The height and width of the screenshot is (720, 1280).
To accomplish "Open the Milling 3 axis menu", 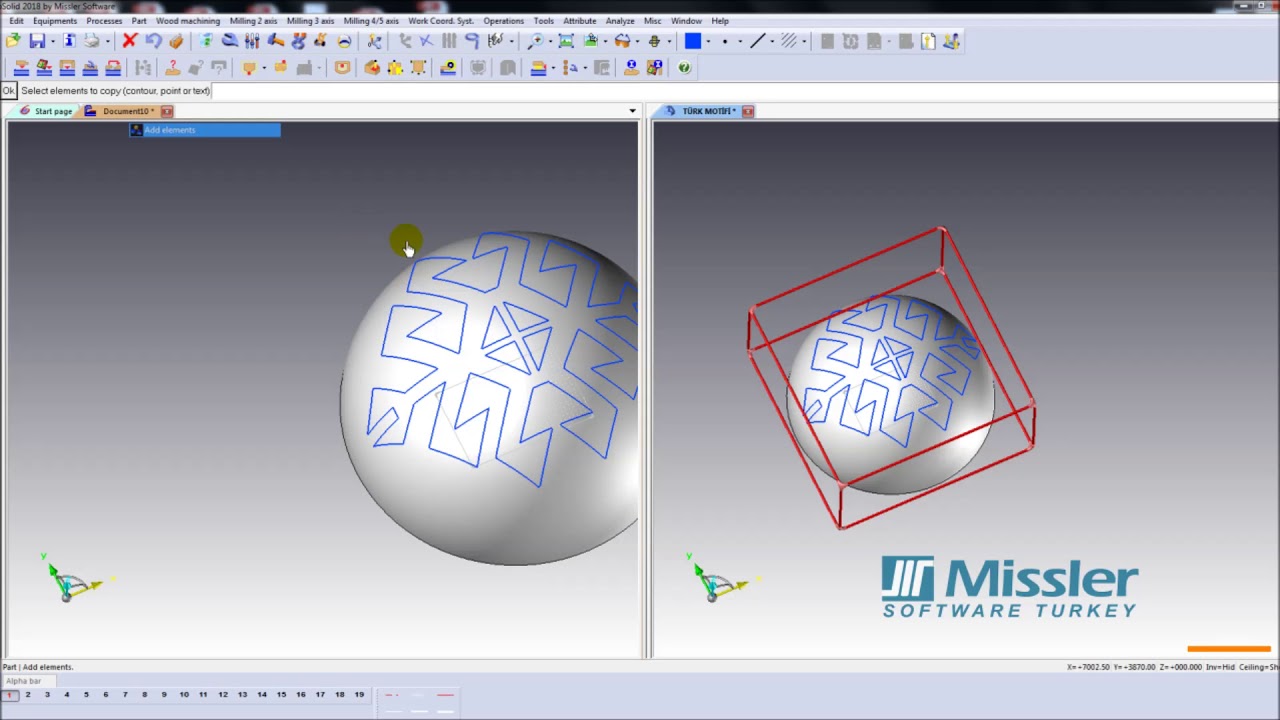I will pos(310,20).
